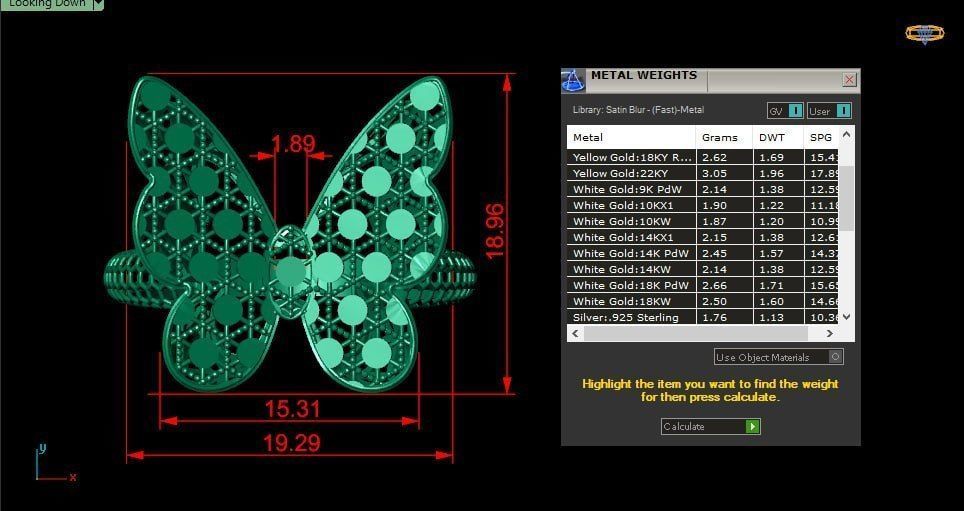
Task: Select the White Gold:10KX1 row
Action: click(x=703, y=205)
